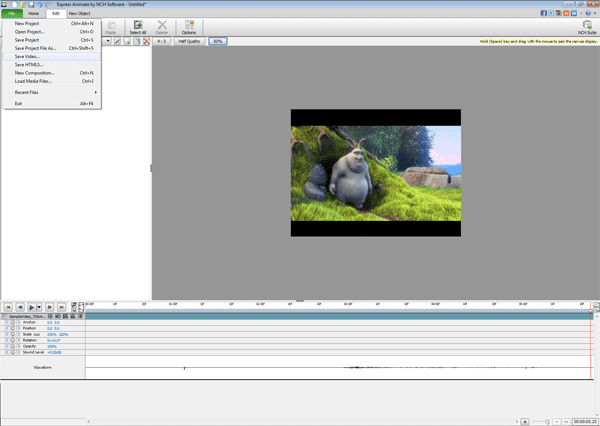Click the new file icon in title bar

tap(15, 4)
